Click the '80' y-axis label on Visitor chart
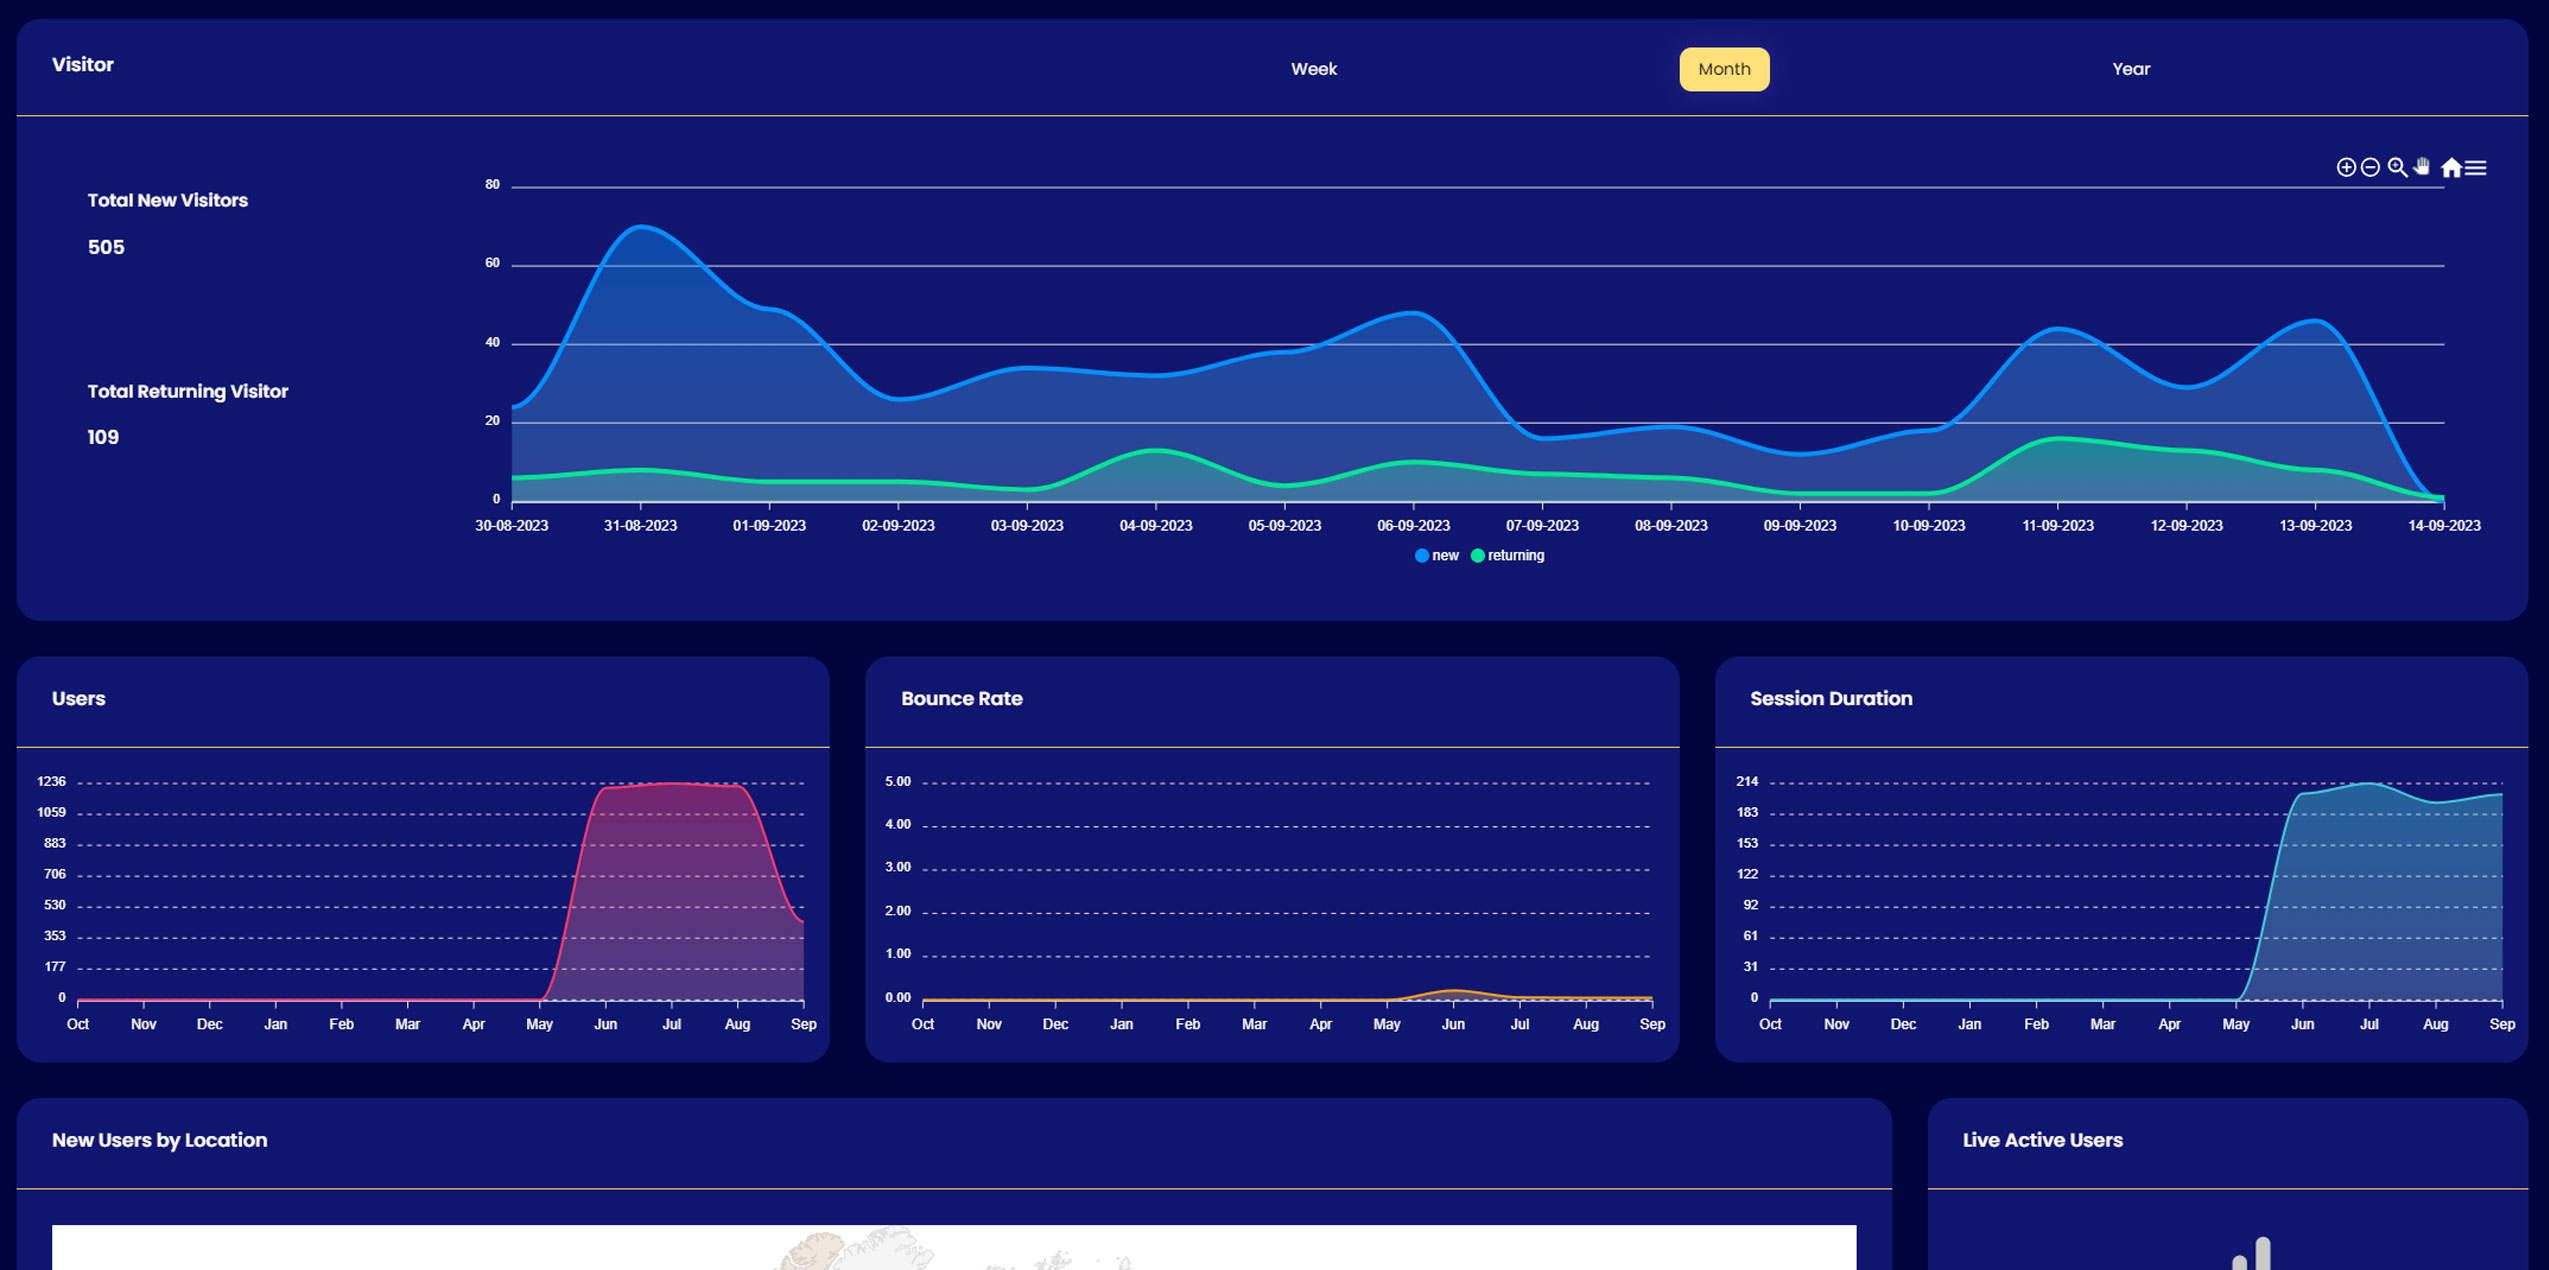Screen dimensions: 2549x1270 [x=492, y=185]
